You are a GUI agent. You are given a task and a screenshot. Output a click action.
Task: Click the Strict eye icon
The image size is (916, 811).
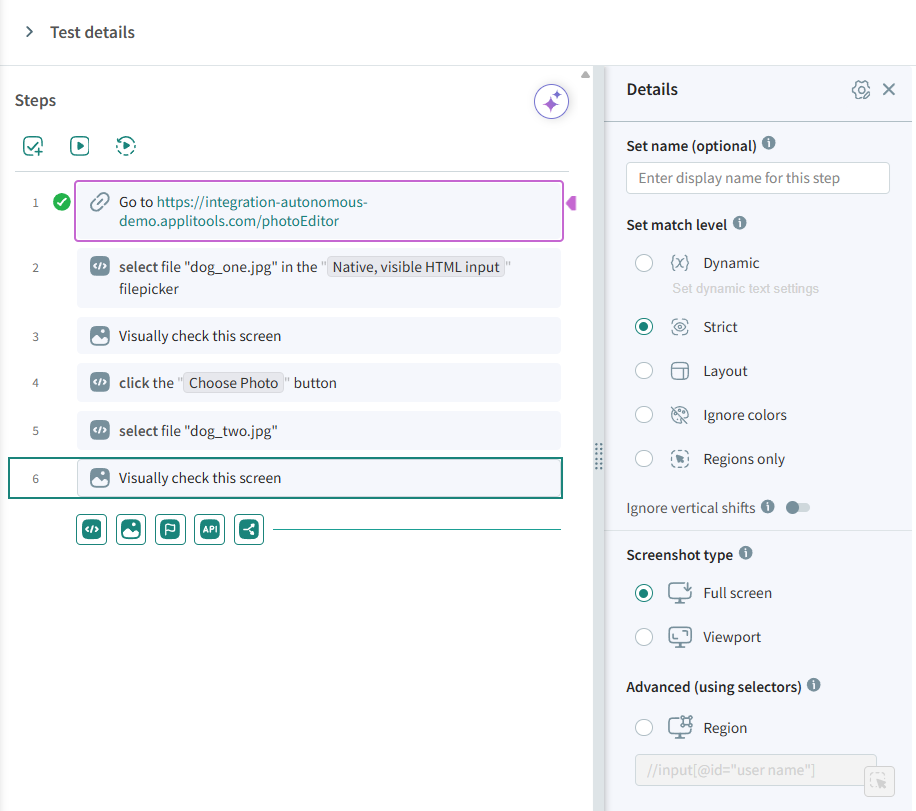click(679, 327)
